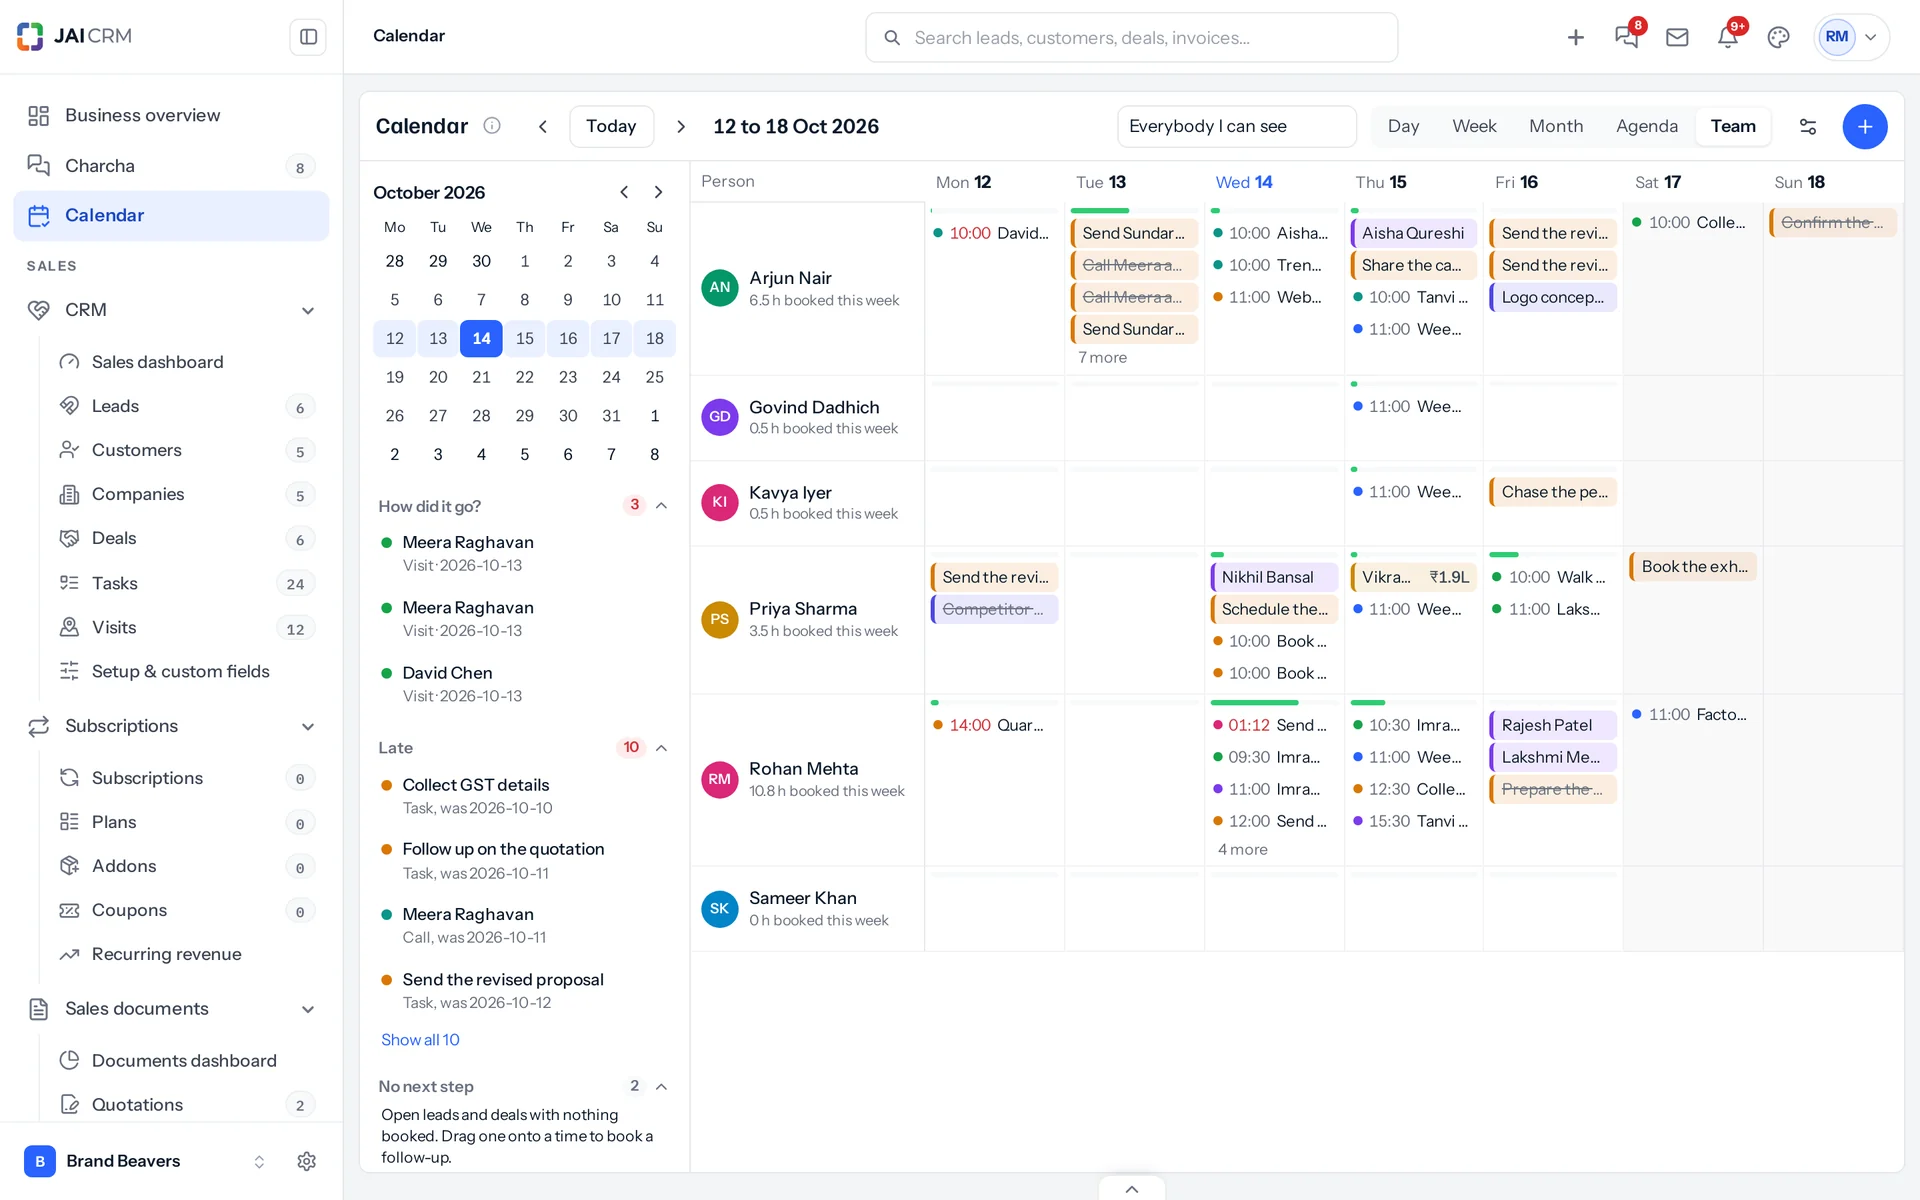
Task: Open Charcha in sidebar
Action: click(x=171, y=166)
